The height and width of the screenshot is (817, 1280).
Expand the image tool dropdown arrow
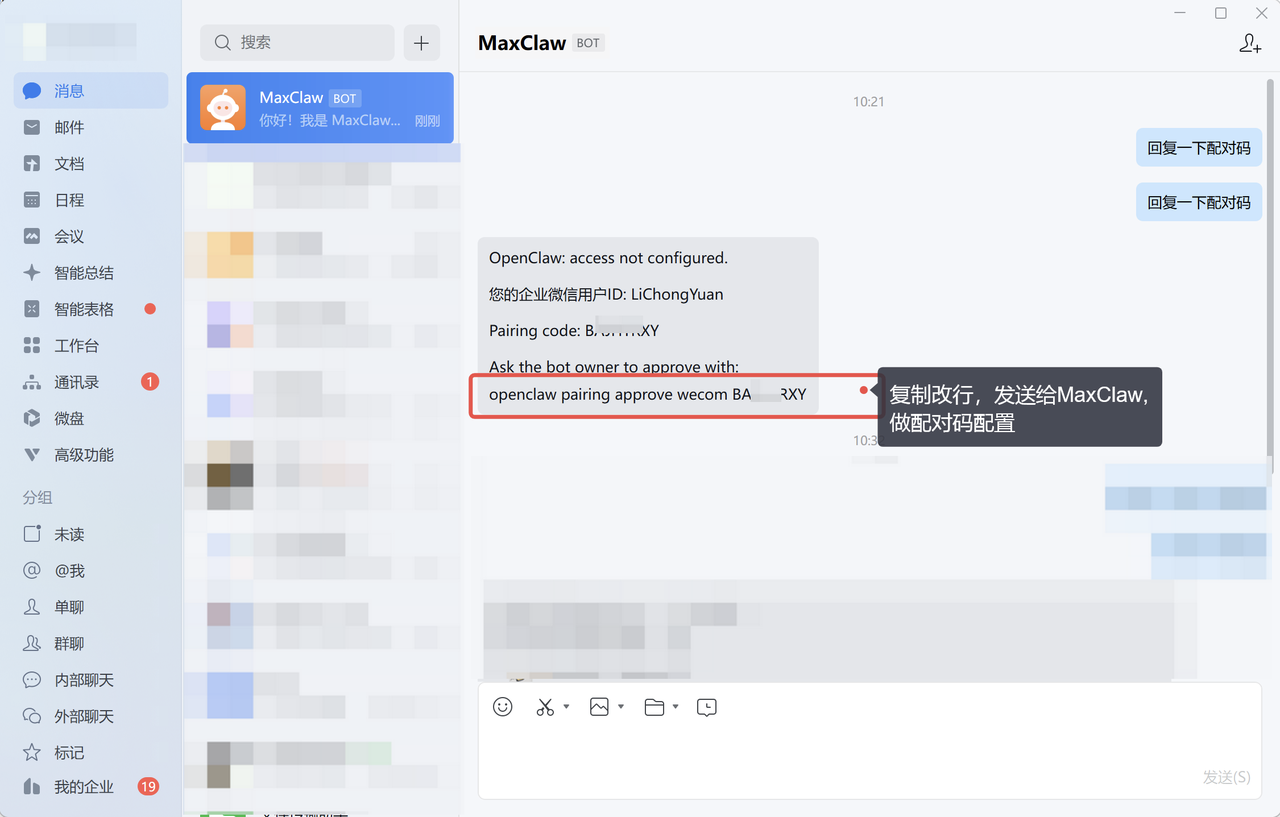click(621, 707)
